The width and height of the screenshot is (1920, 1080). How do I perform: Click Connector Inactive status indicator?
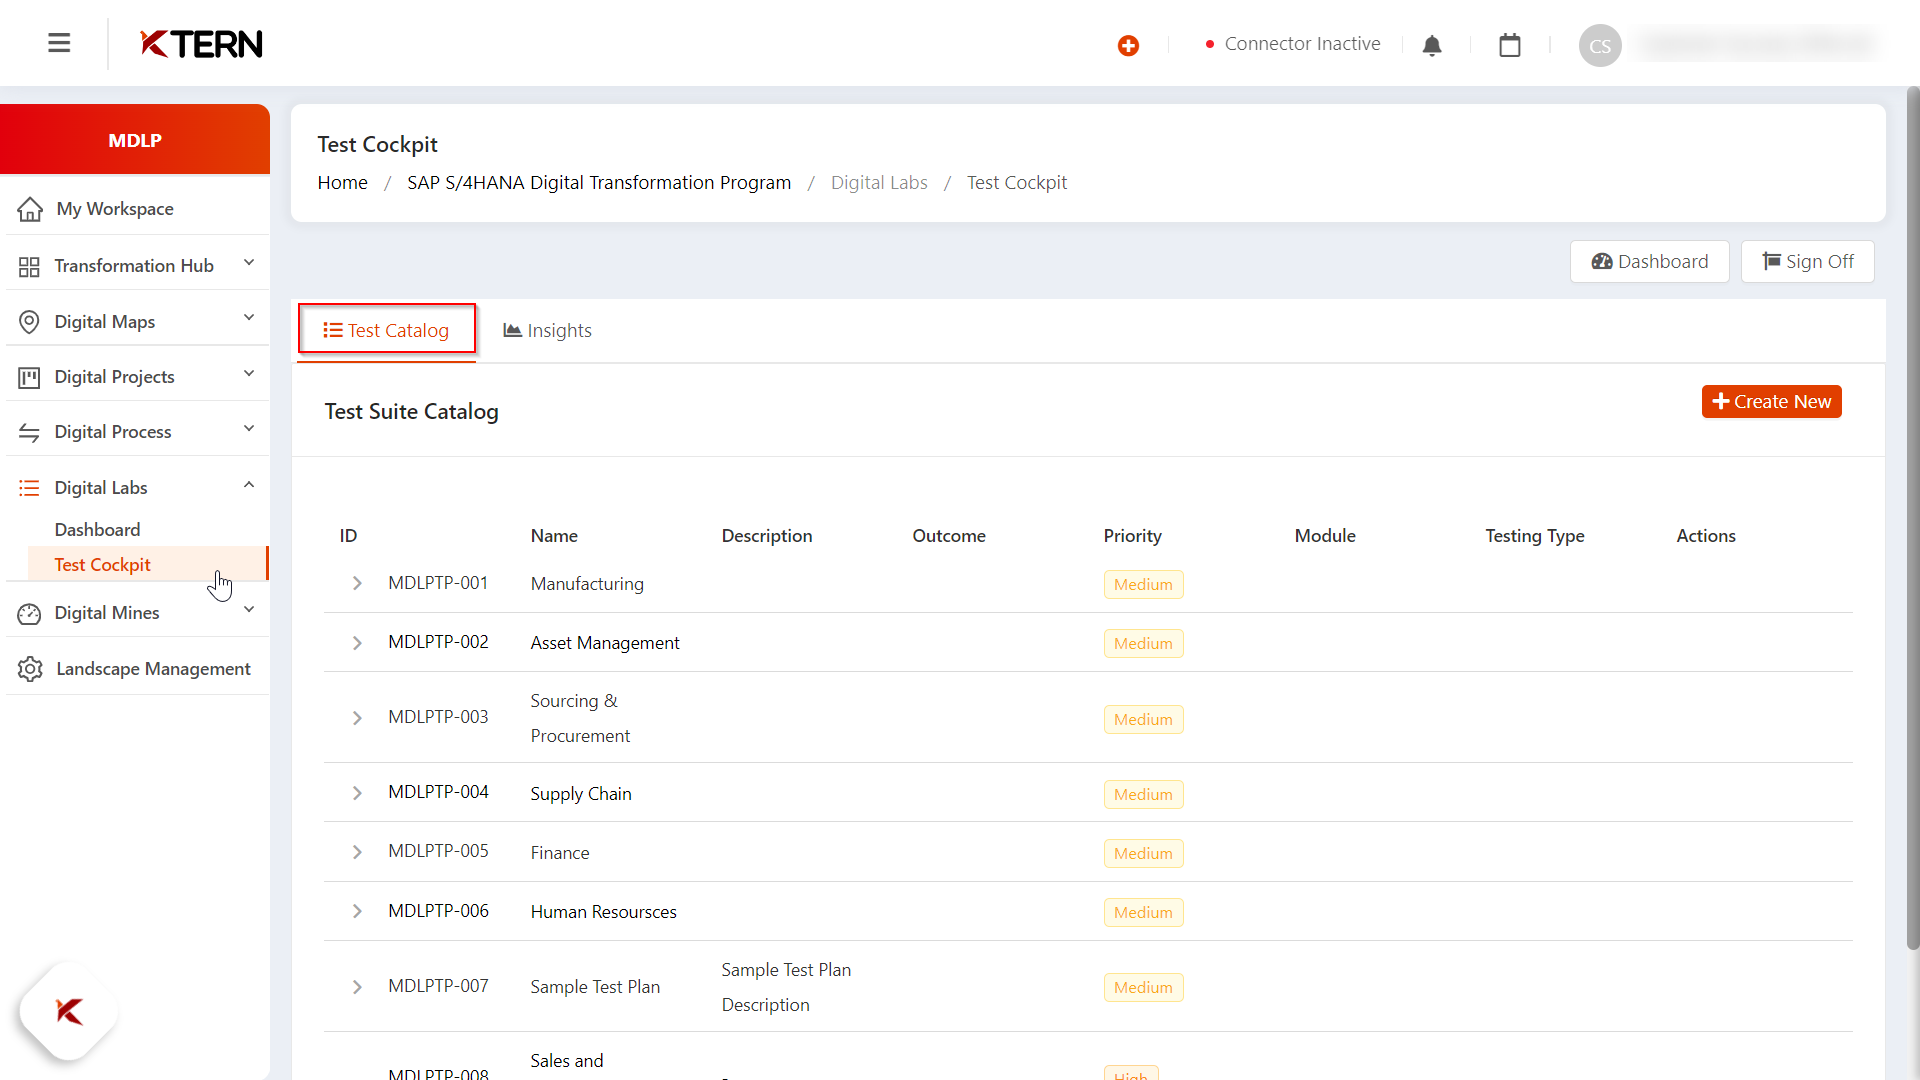(1293, 44)
